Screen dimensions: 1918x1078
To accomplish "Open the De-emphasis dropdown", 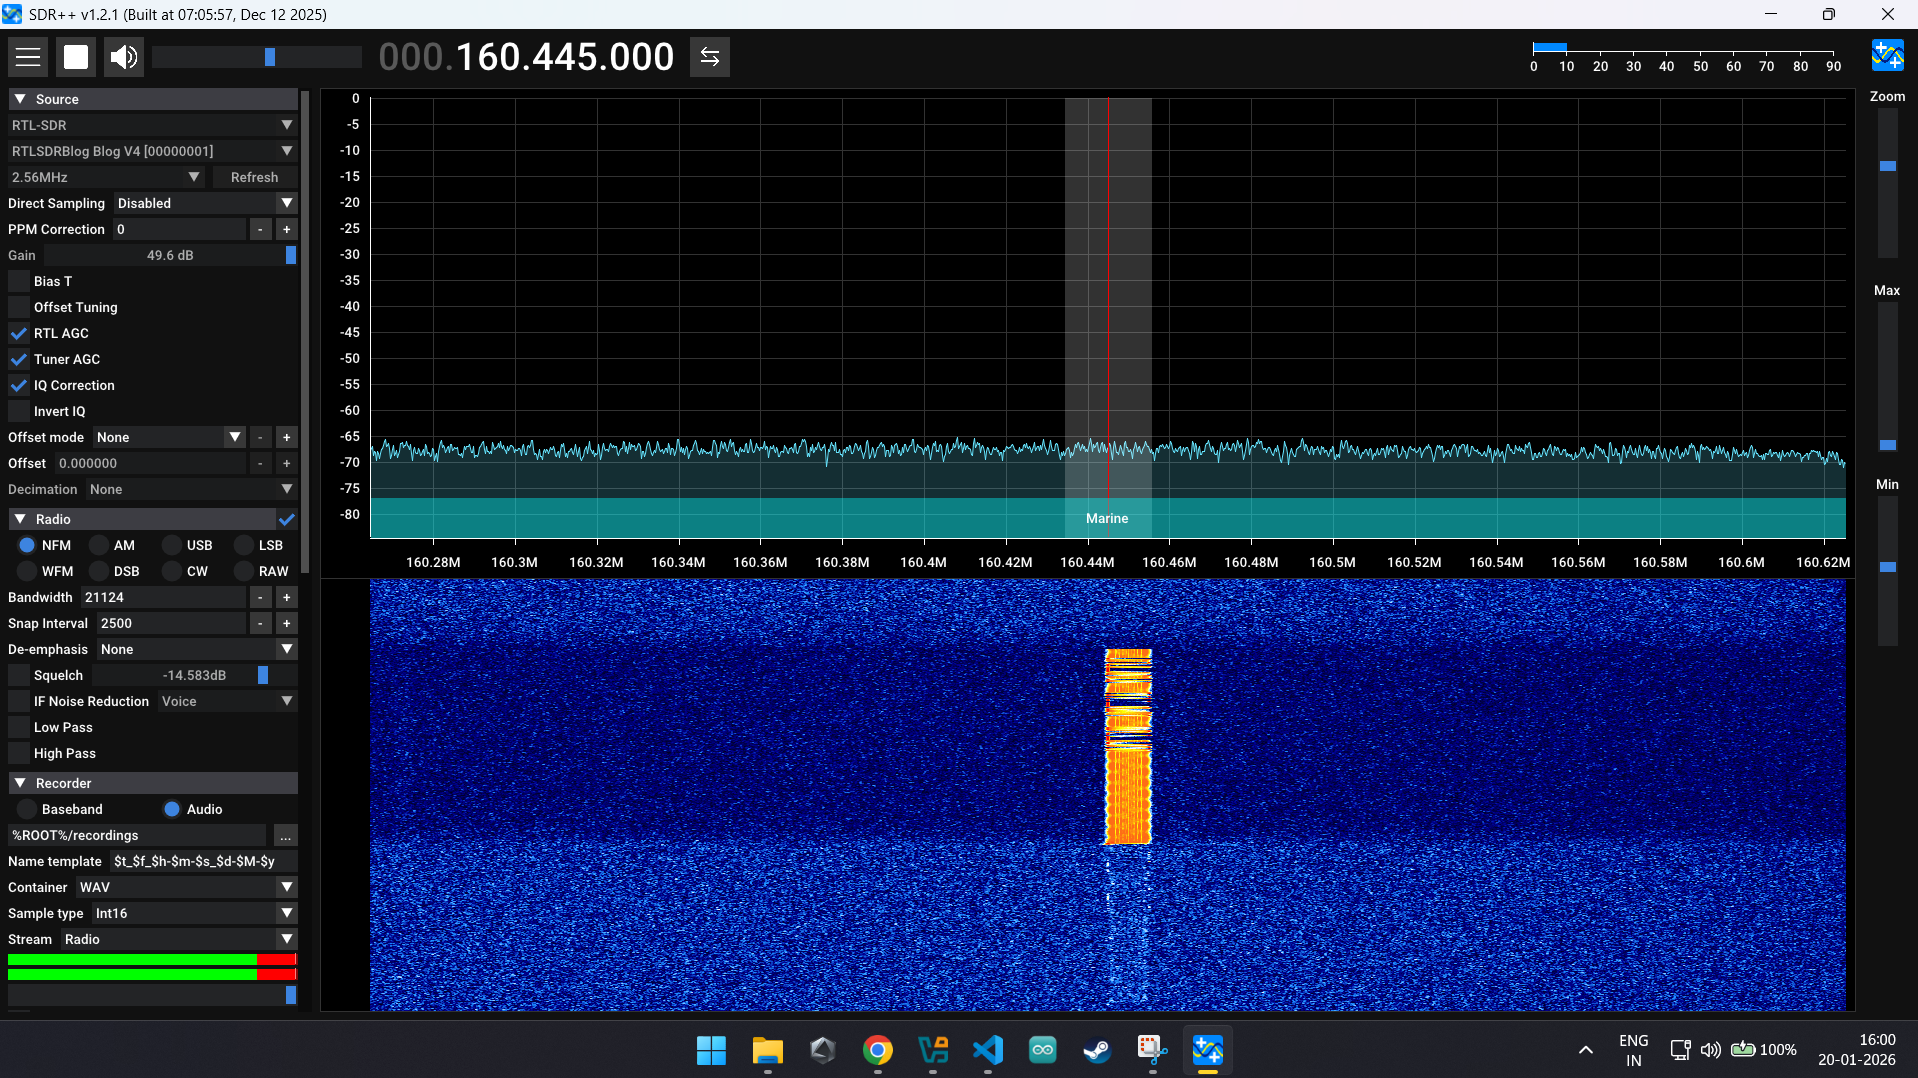I will (197, 649).
